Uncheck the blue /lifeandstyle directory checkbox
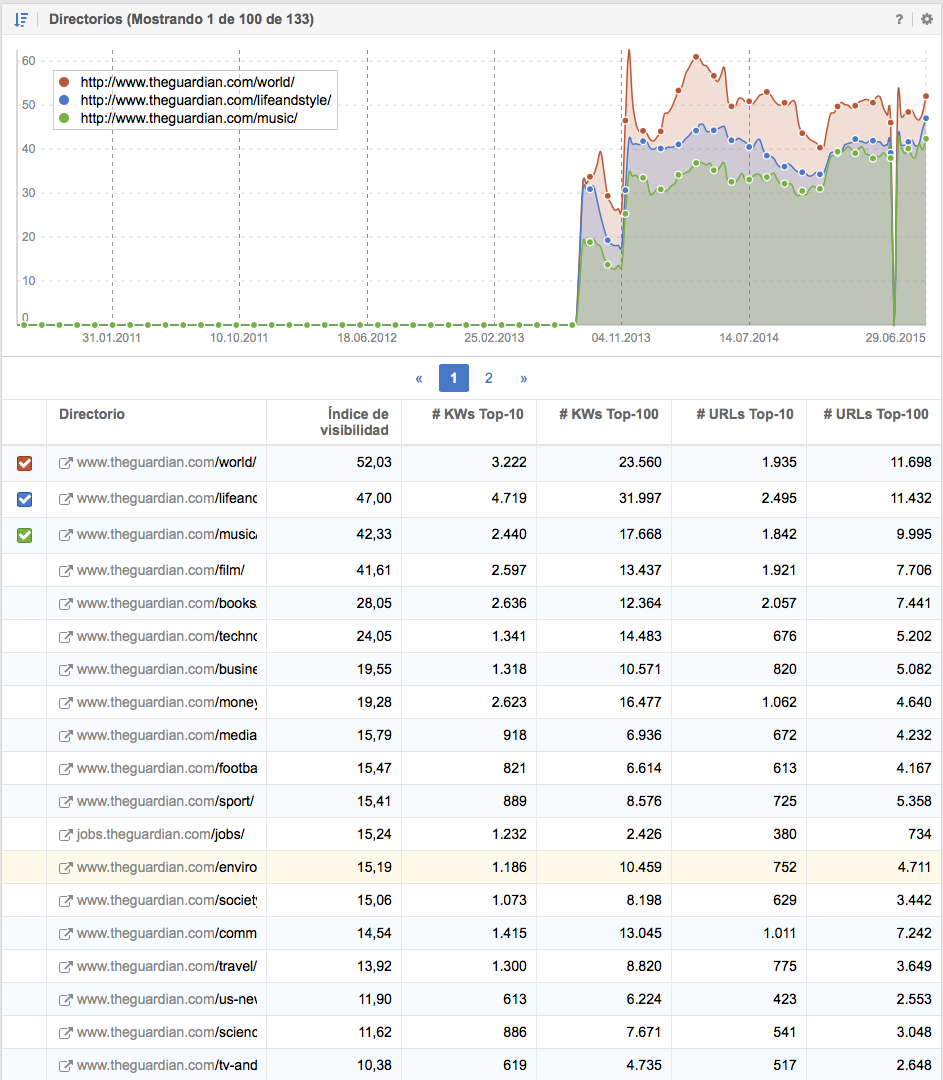 pyautogui.click(x=25, y=499)
